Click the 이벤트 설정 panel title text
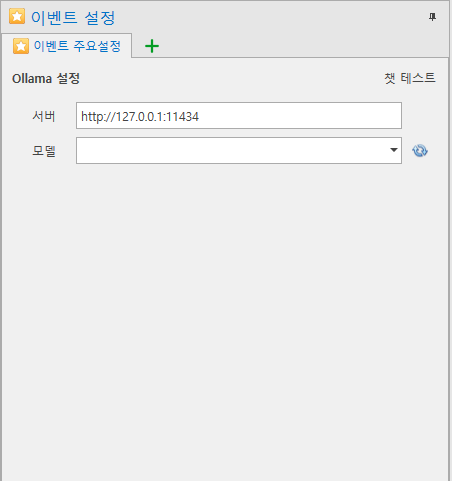Viewport: 452px width, 481px height. (x=73, y=17)
